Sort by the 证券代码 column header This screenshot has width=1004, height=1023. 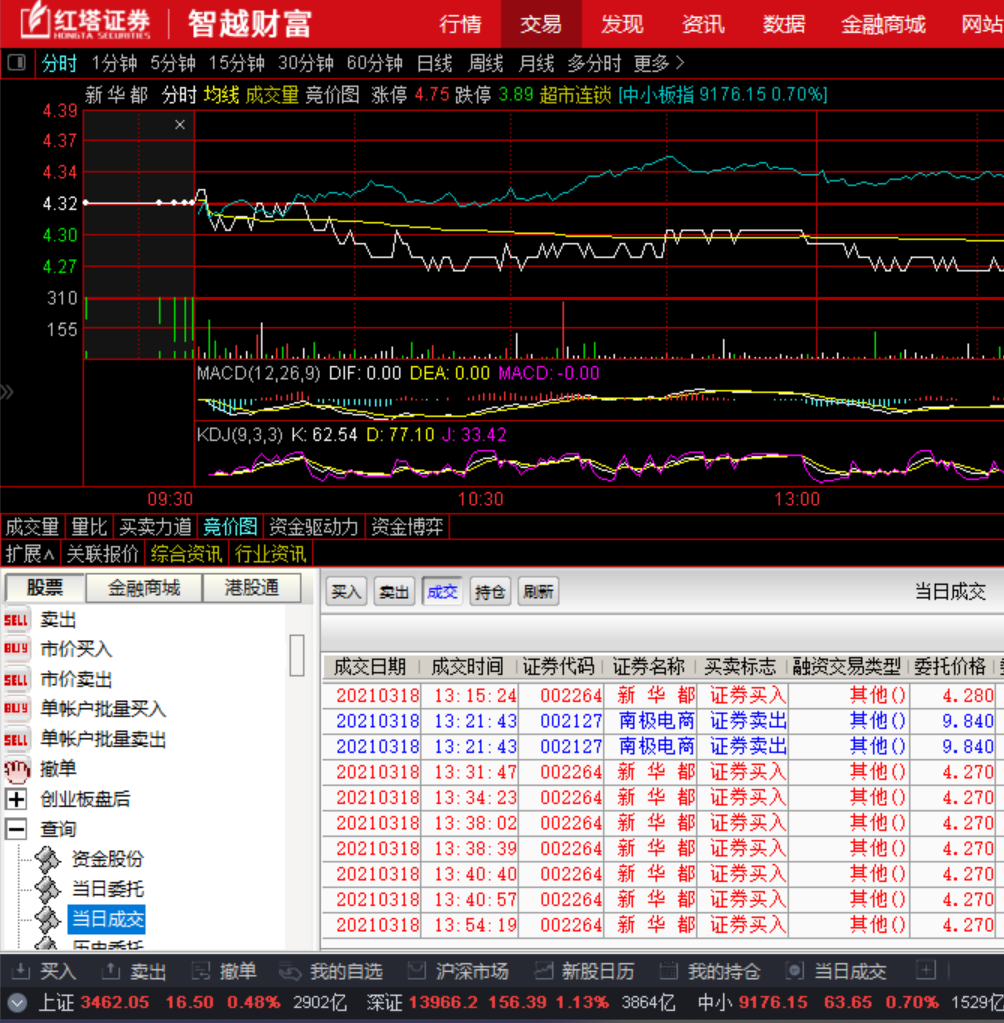pos(558,667)
